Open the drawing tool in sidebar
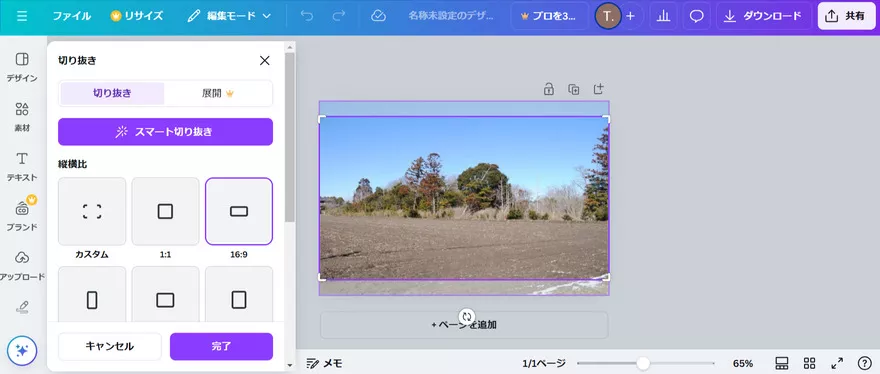The image size is (880, 374). coord(22,307)
